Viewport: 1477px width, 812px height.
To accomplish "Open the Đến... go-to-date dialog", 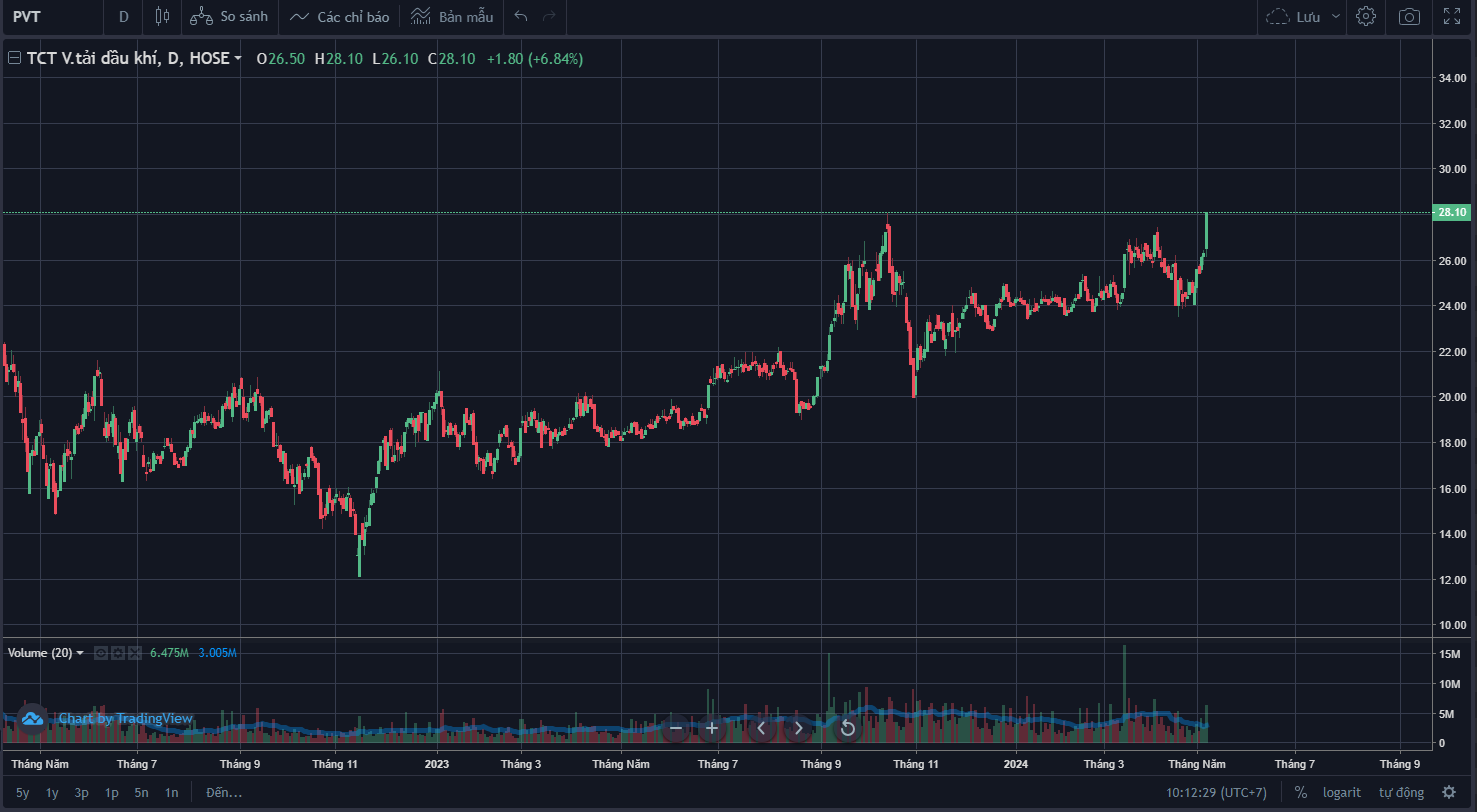I will tap(224, 793).
